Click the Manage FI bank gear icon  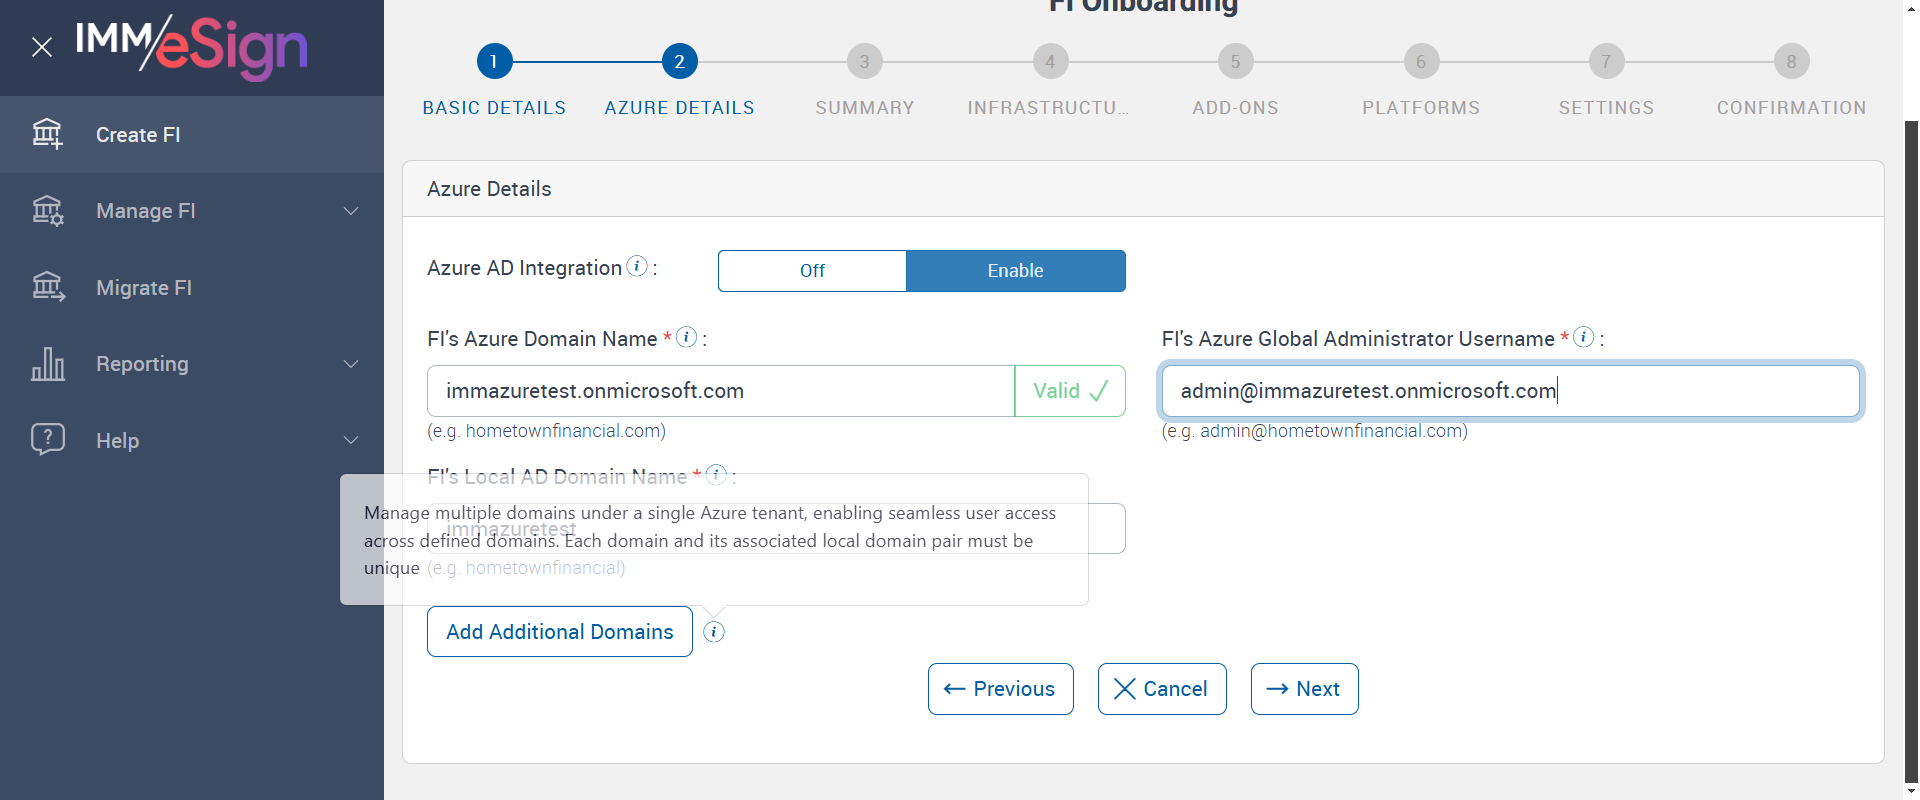point(47,211)
